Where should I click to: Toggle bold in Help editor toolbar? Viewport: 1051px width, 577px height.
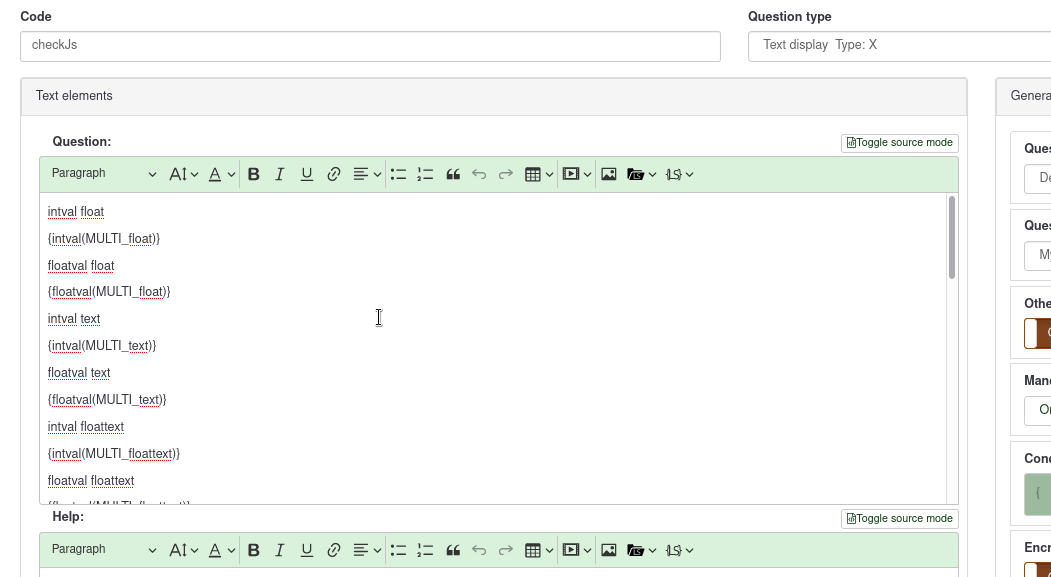pos(253,550)
